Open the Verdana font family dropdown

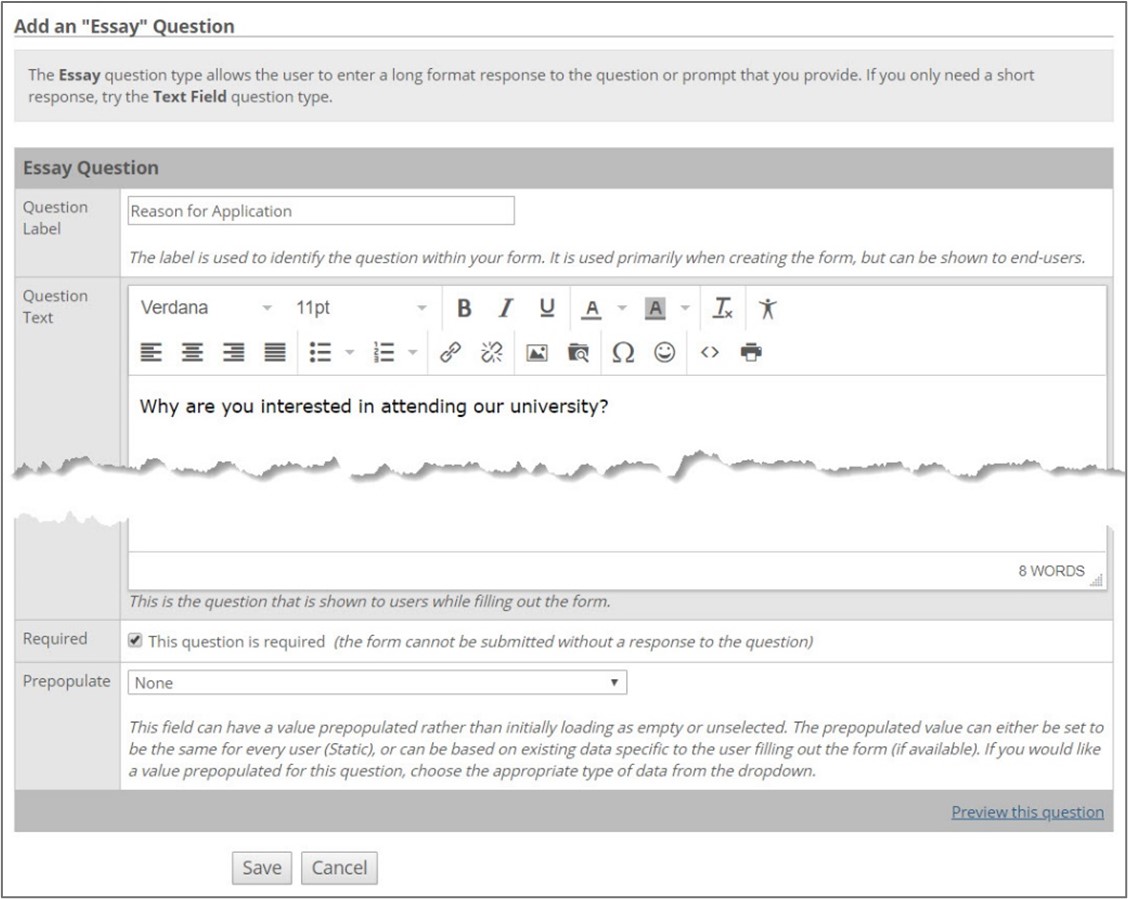tap(206, 308)
